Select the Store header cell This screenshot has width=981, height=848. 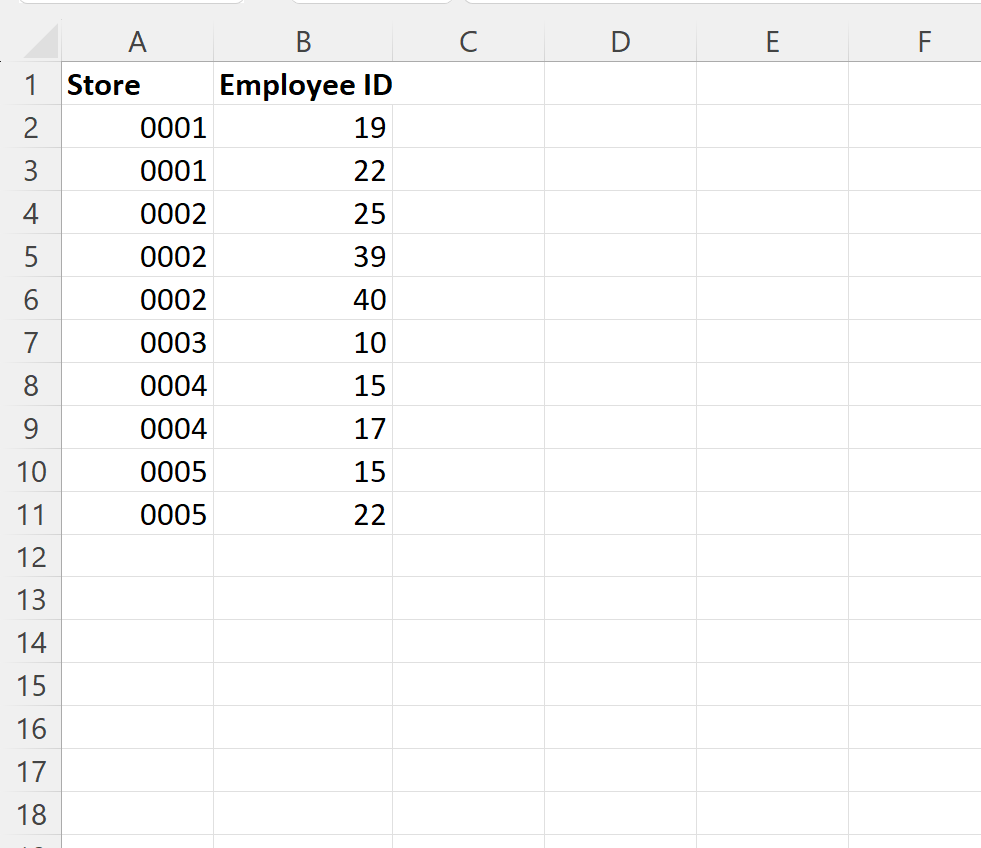pos(138,85)
